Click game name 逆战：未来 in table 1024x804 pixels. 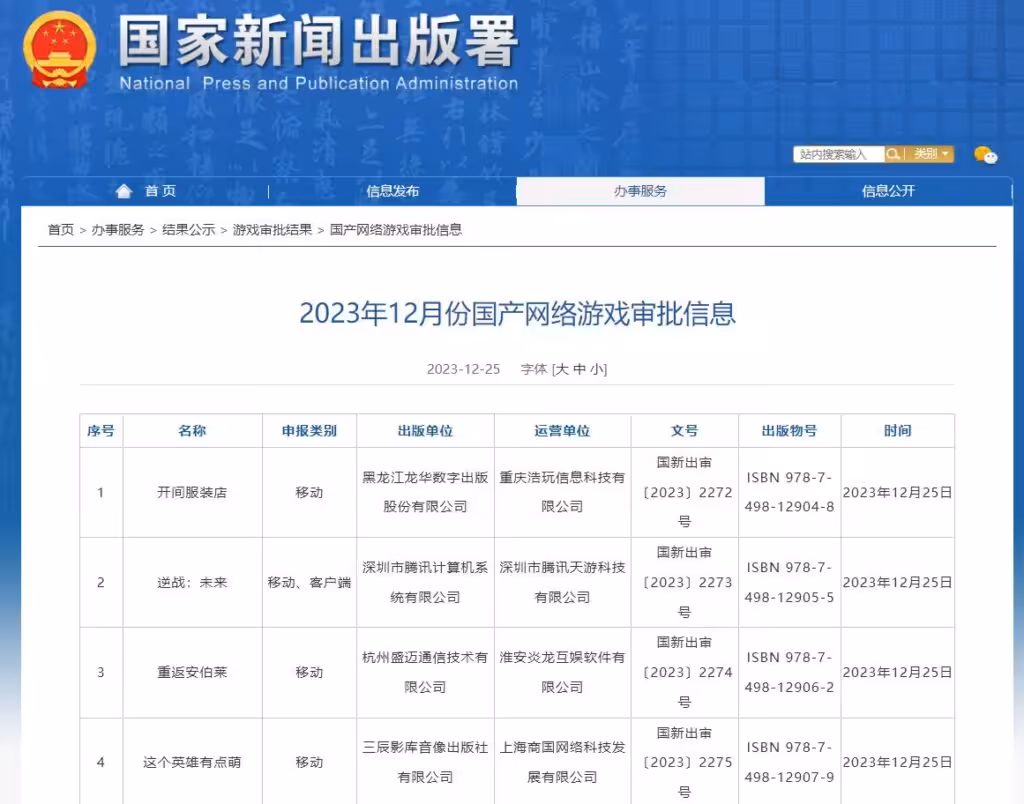tap(192, 582)
